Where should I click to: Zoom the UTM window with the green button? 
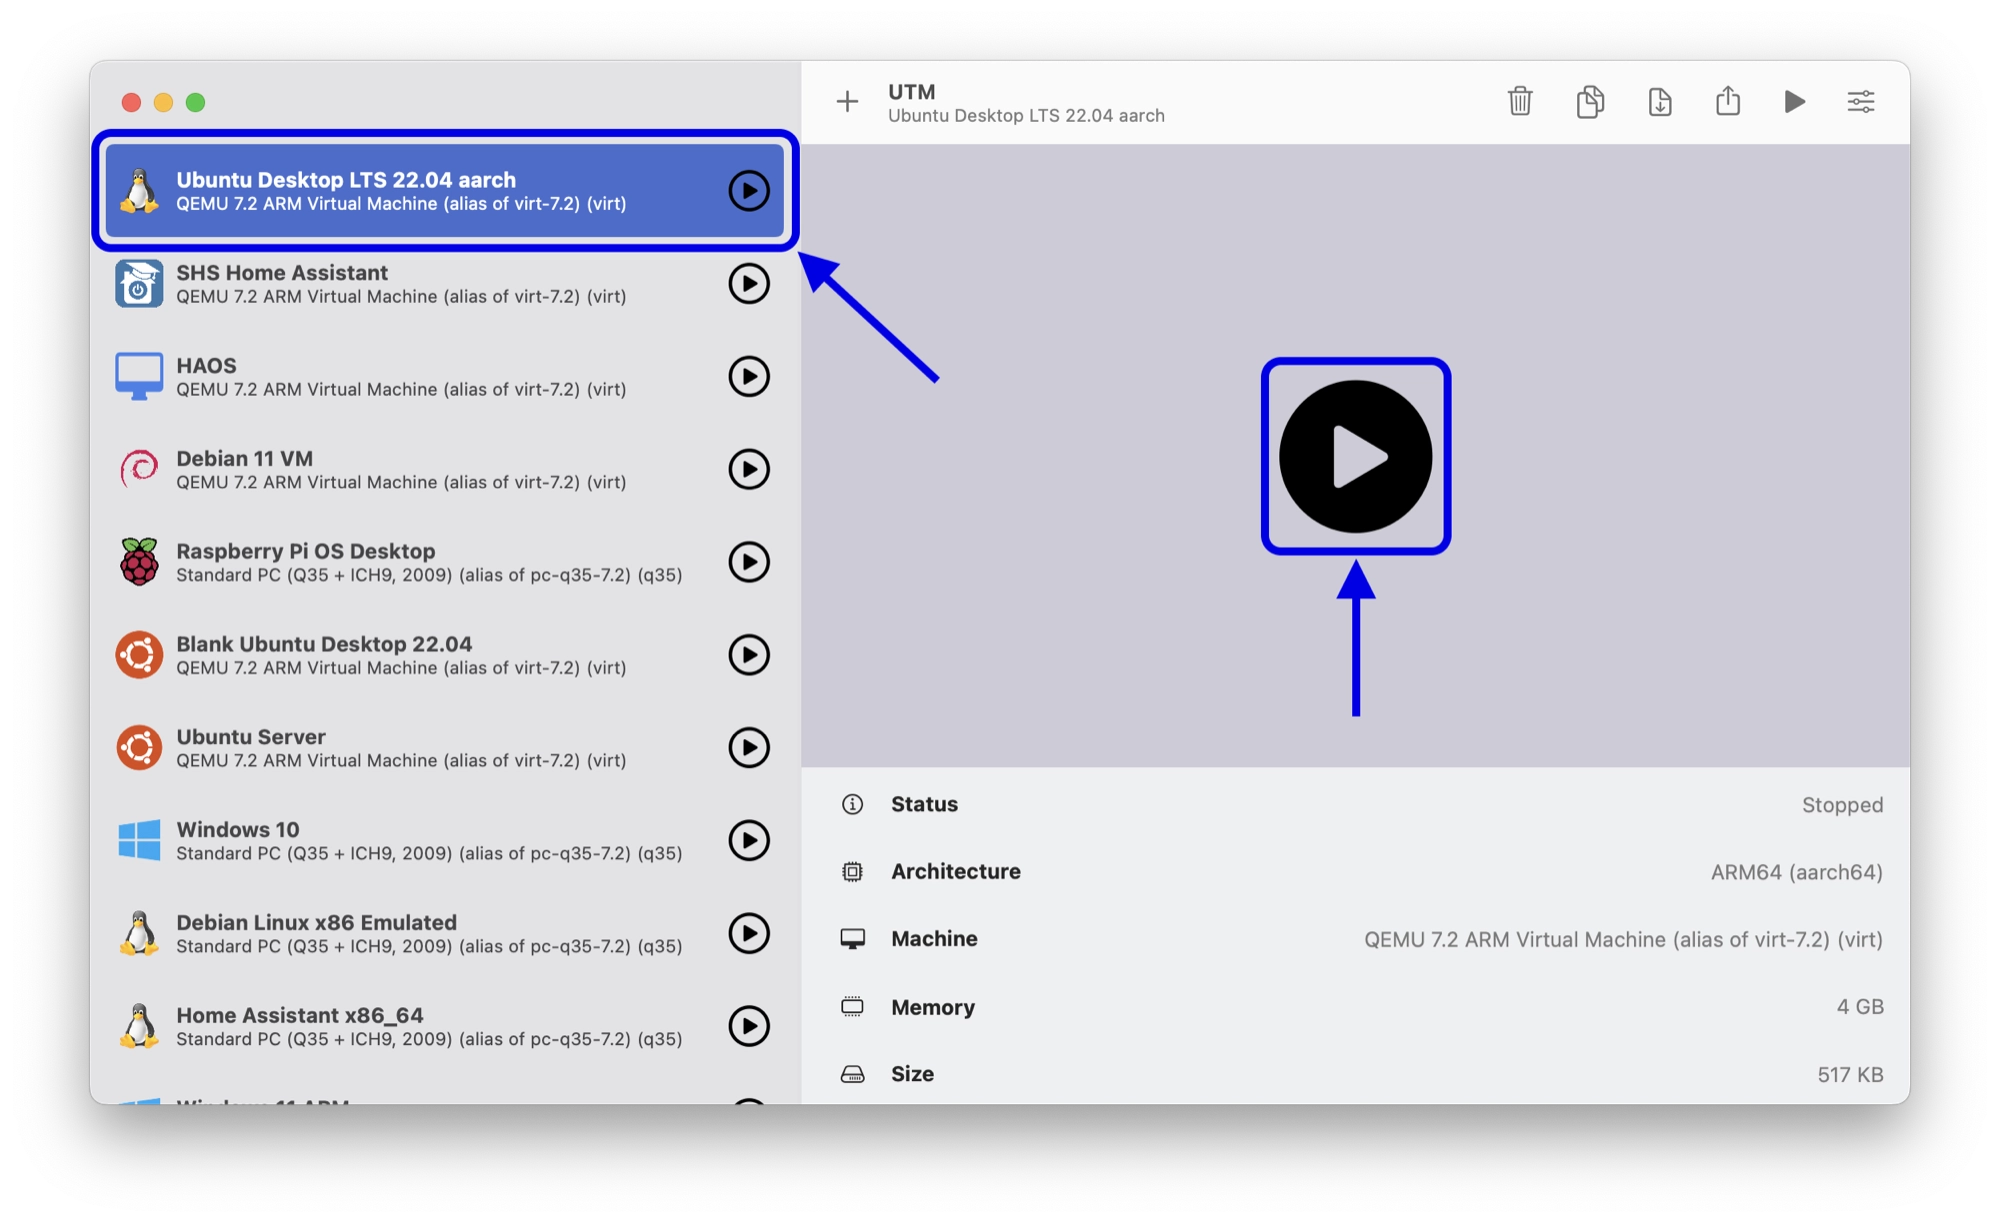196,102
